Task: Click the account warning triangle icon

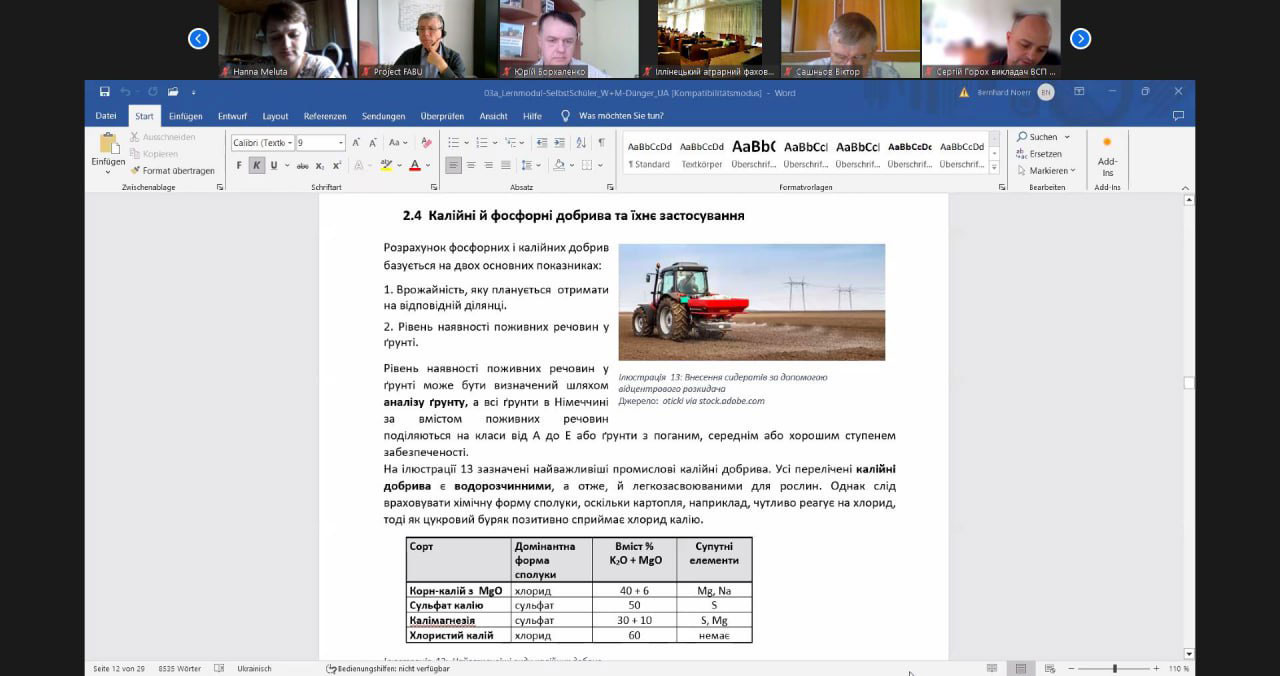Action: (964, 92)
